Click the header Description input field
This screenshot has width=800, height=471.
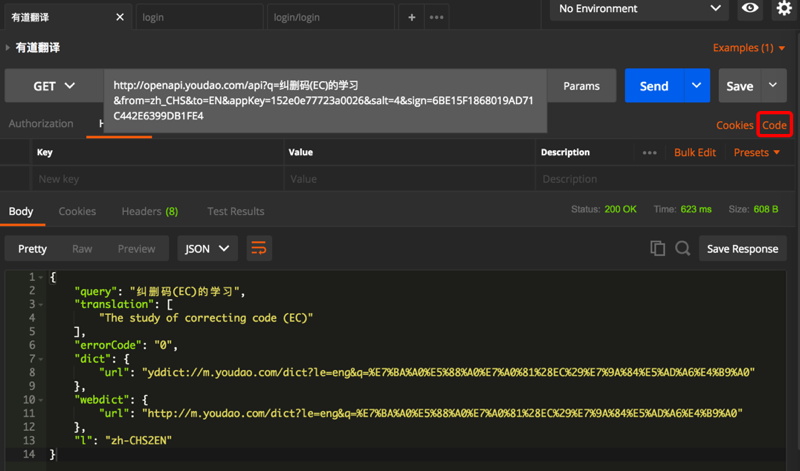(663, 179)
